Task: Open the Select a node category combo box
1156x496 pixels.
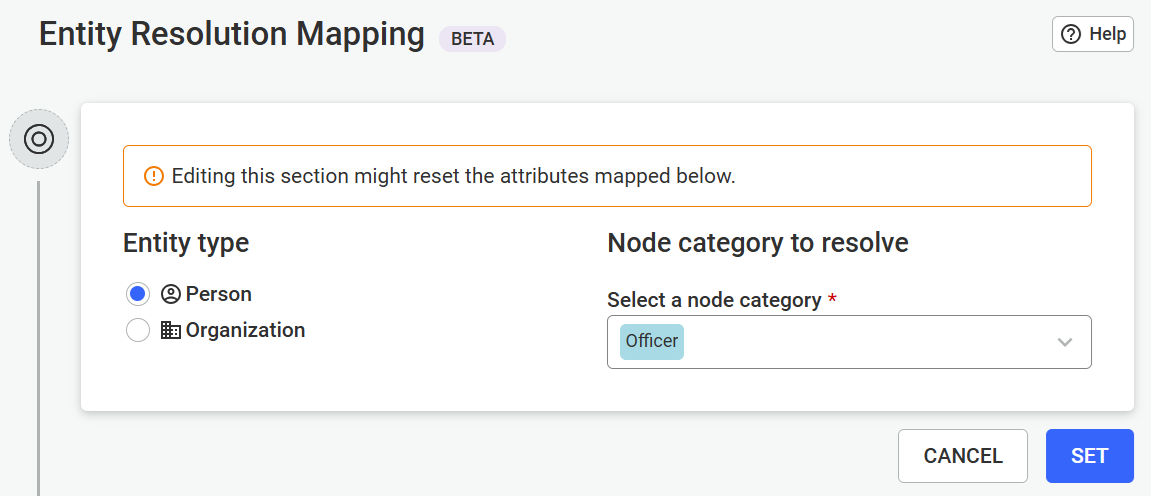Action: click(x=849, y=342)
